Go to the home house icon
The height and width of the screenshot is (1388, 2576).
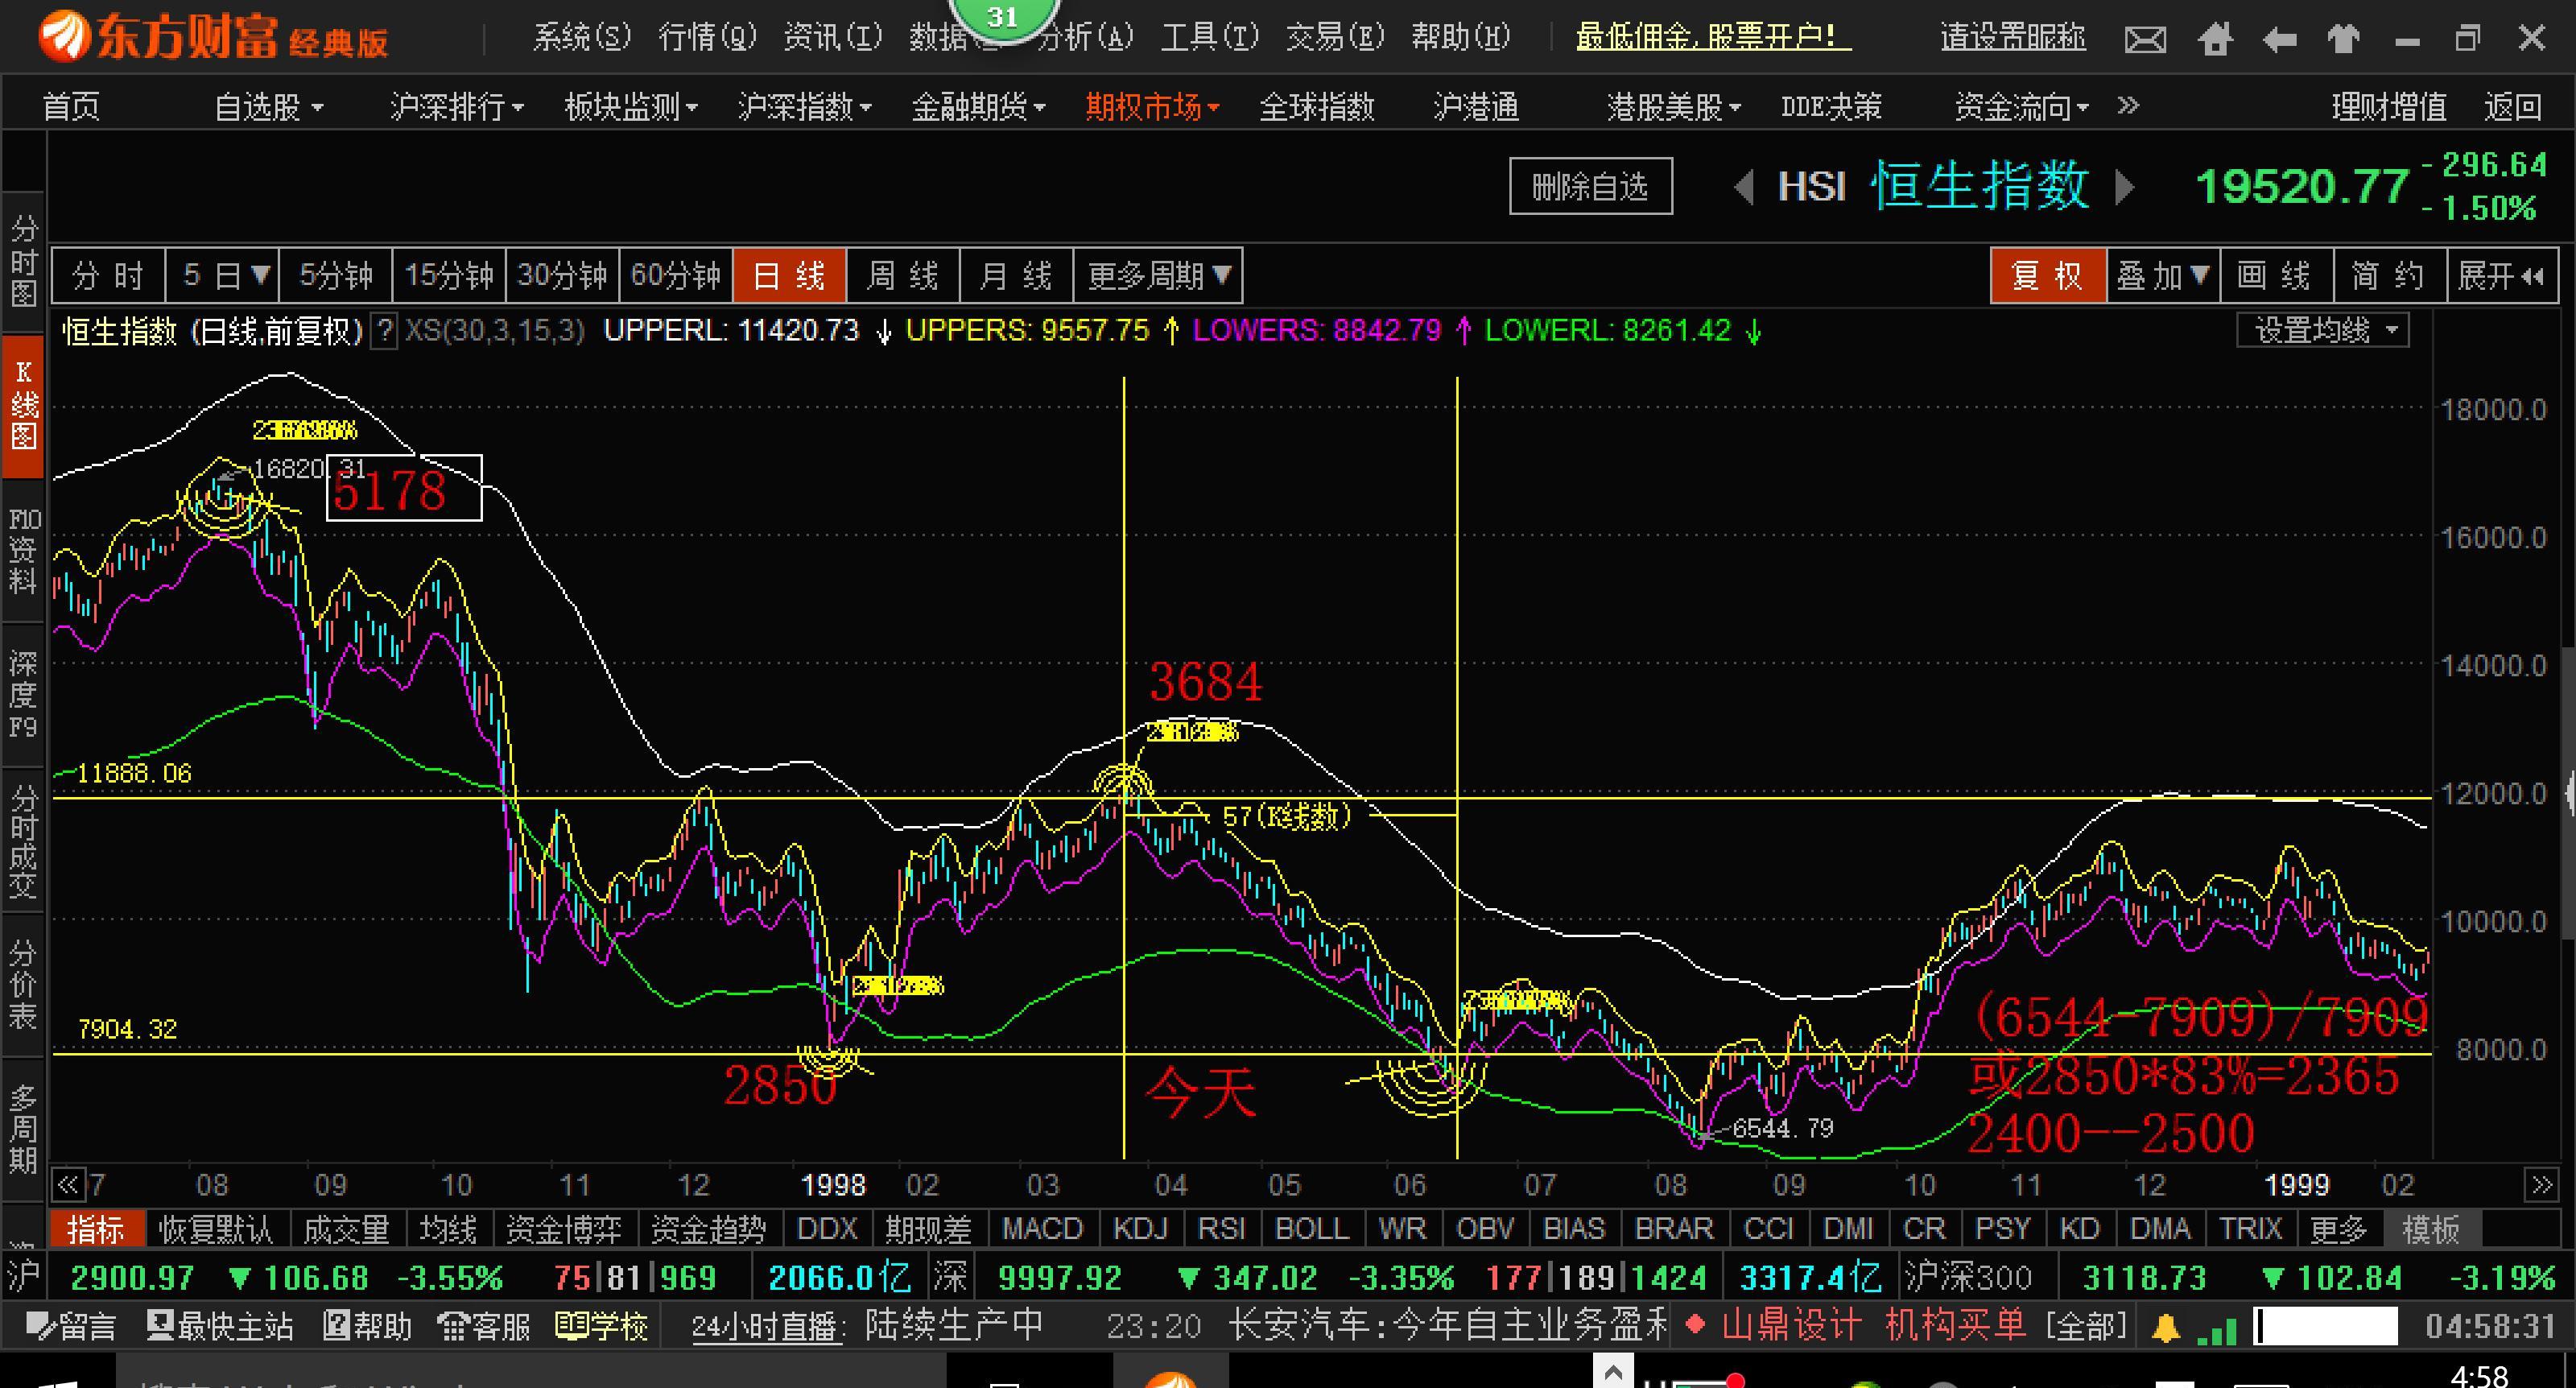[x=2215, y=39]
